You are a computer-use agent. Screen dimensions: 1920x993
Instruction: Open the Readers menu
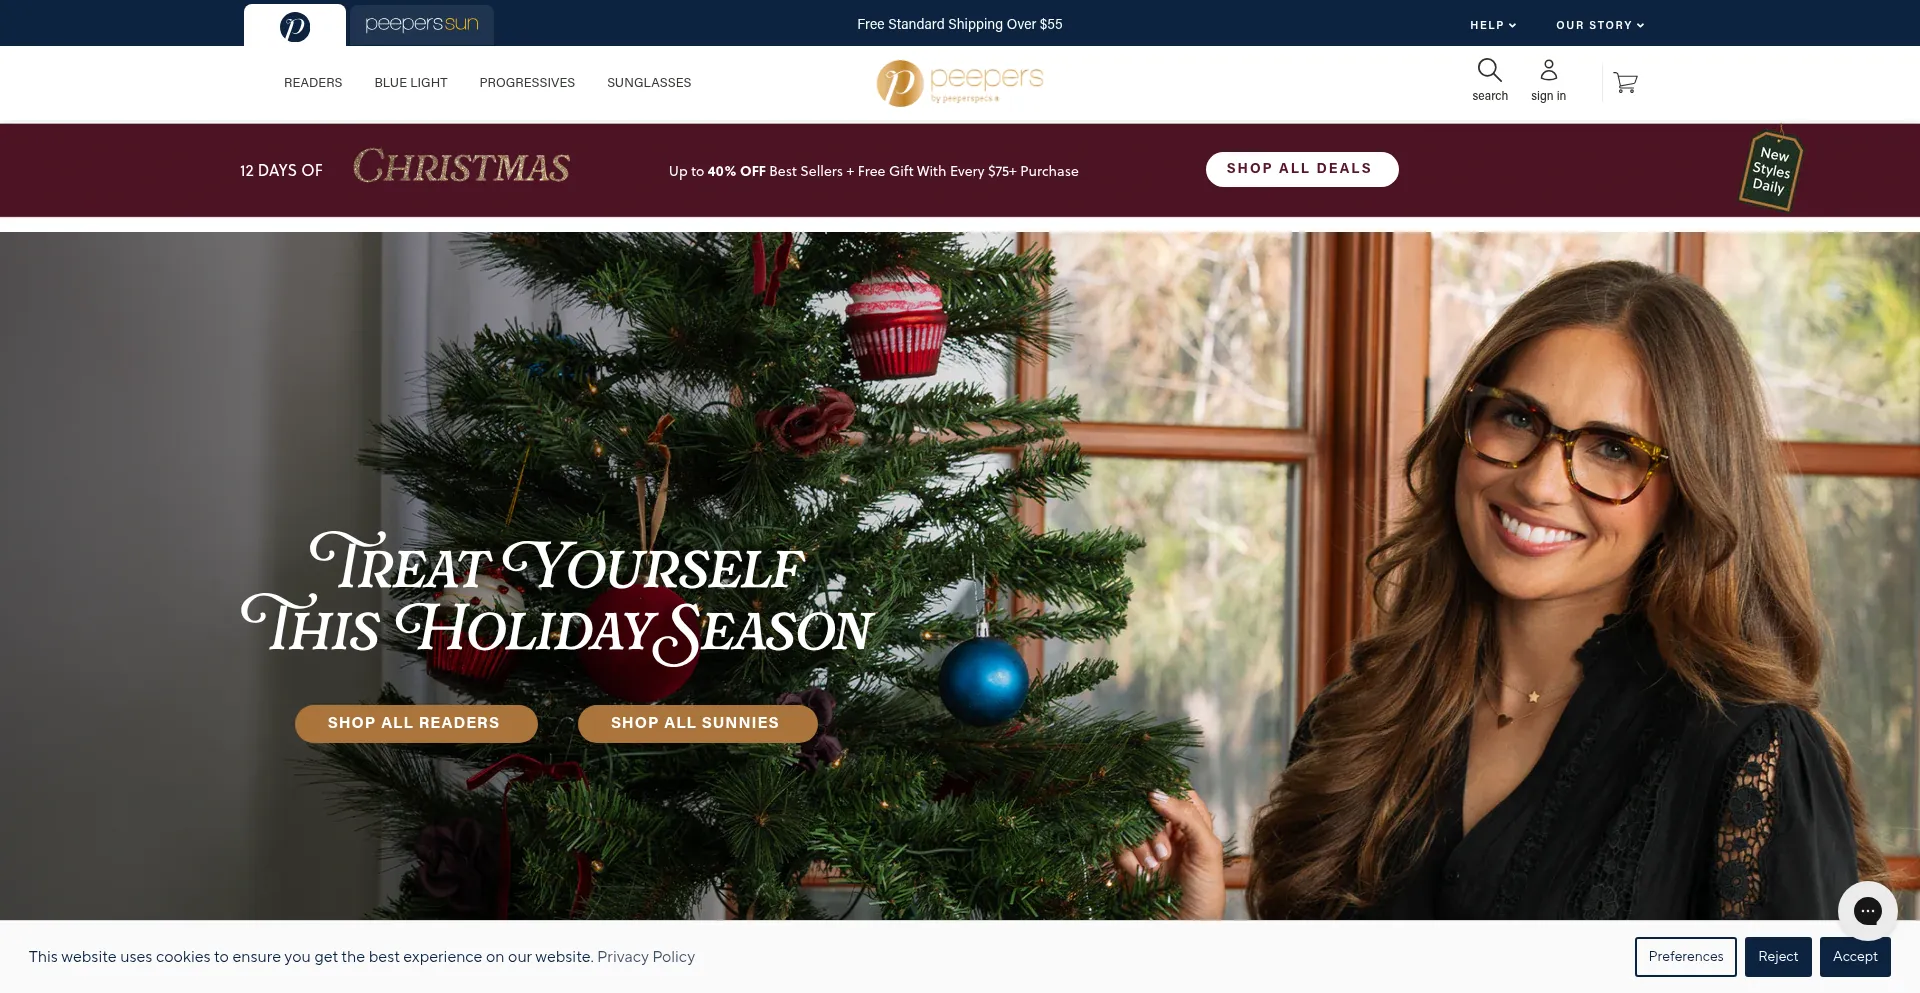point(313,83)
